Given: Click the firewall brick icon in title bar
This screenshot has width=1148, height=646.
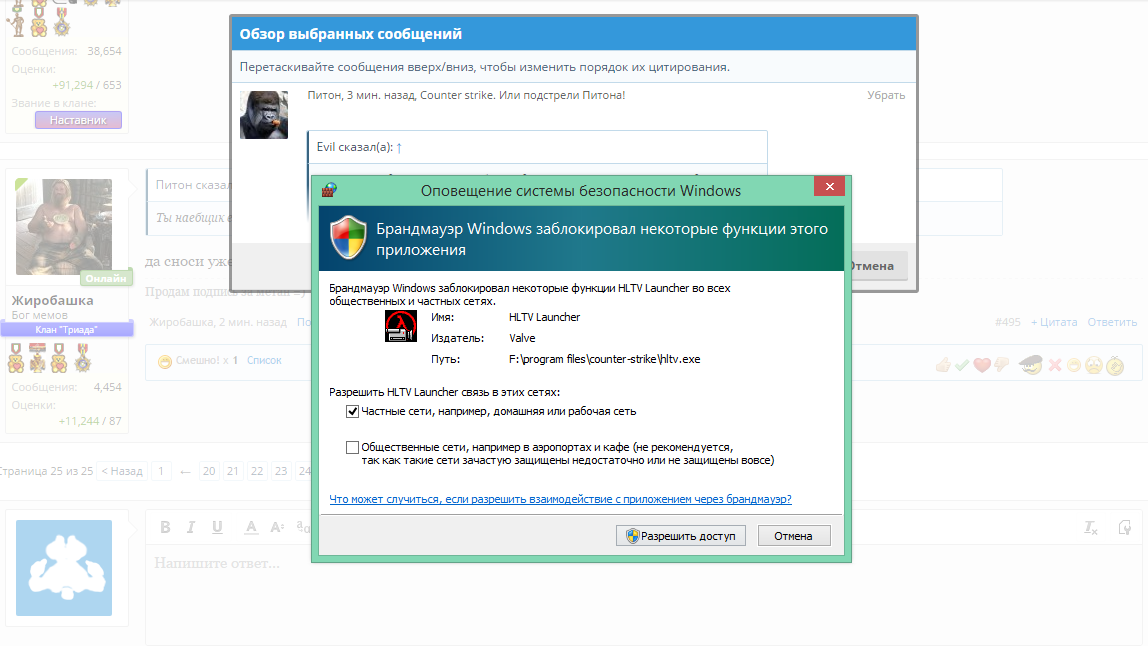Looking at the screenshot, I should [x=329, y=190].
